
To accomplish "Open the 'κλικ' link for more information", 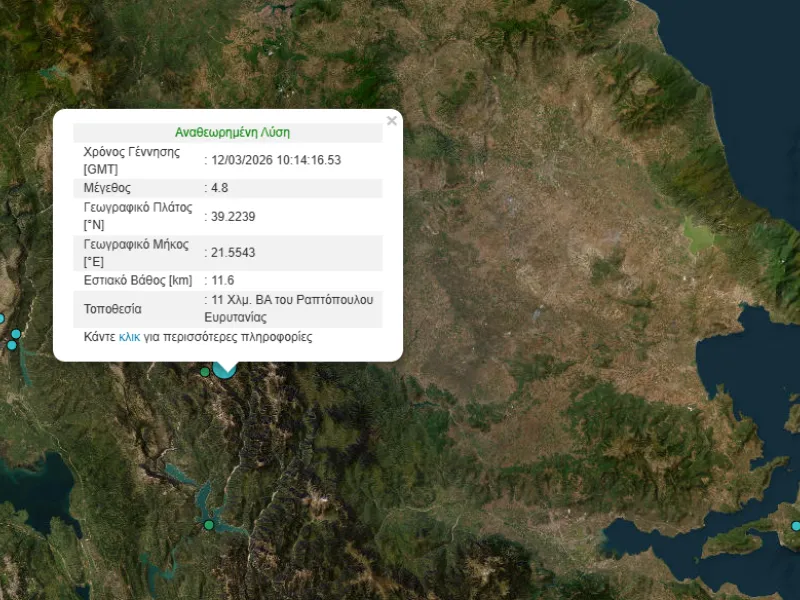I will point(129,337).
